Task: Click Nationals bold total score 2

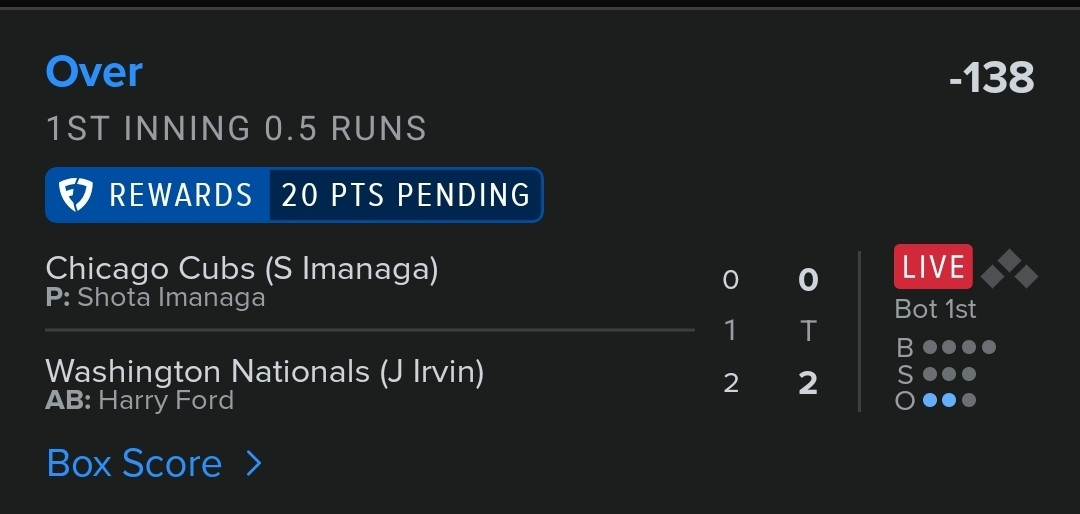Action: (808, 383)
